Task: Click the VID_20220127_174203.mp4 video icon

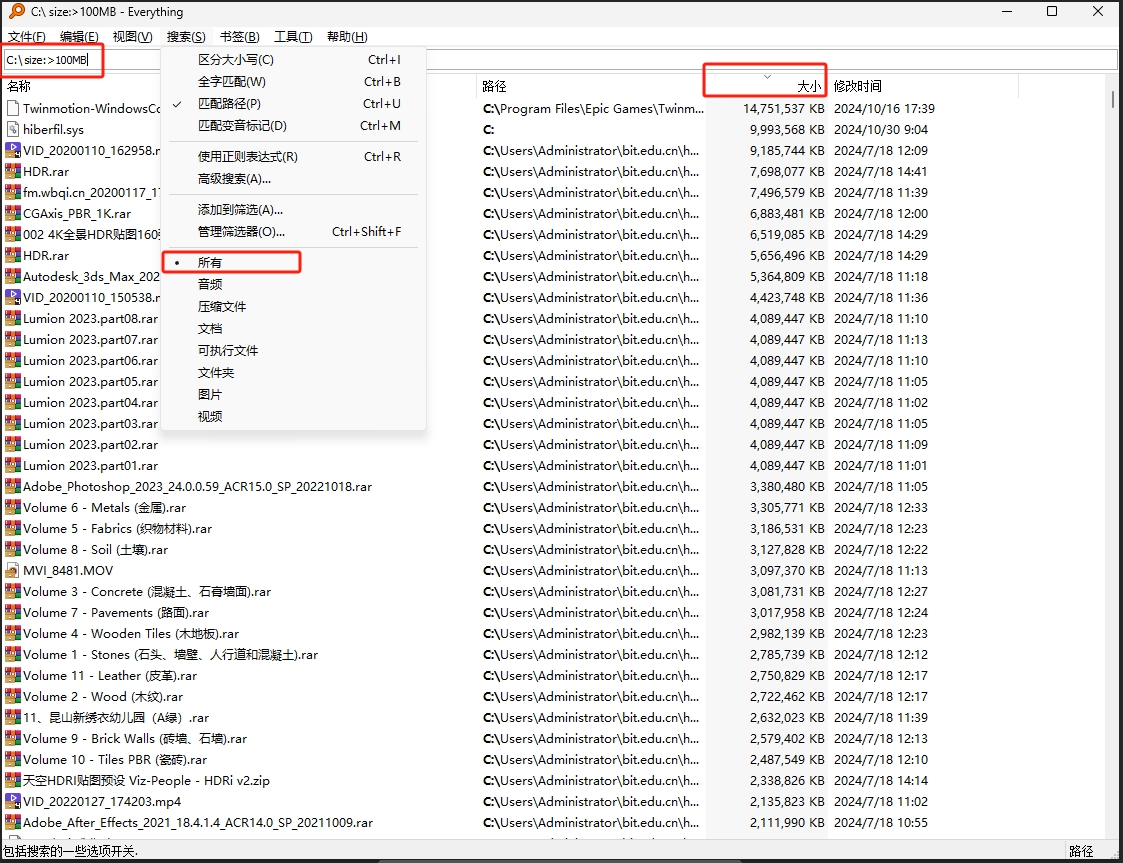Action: (12, 801)
